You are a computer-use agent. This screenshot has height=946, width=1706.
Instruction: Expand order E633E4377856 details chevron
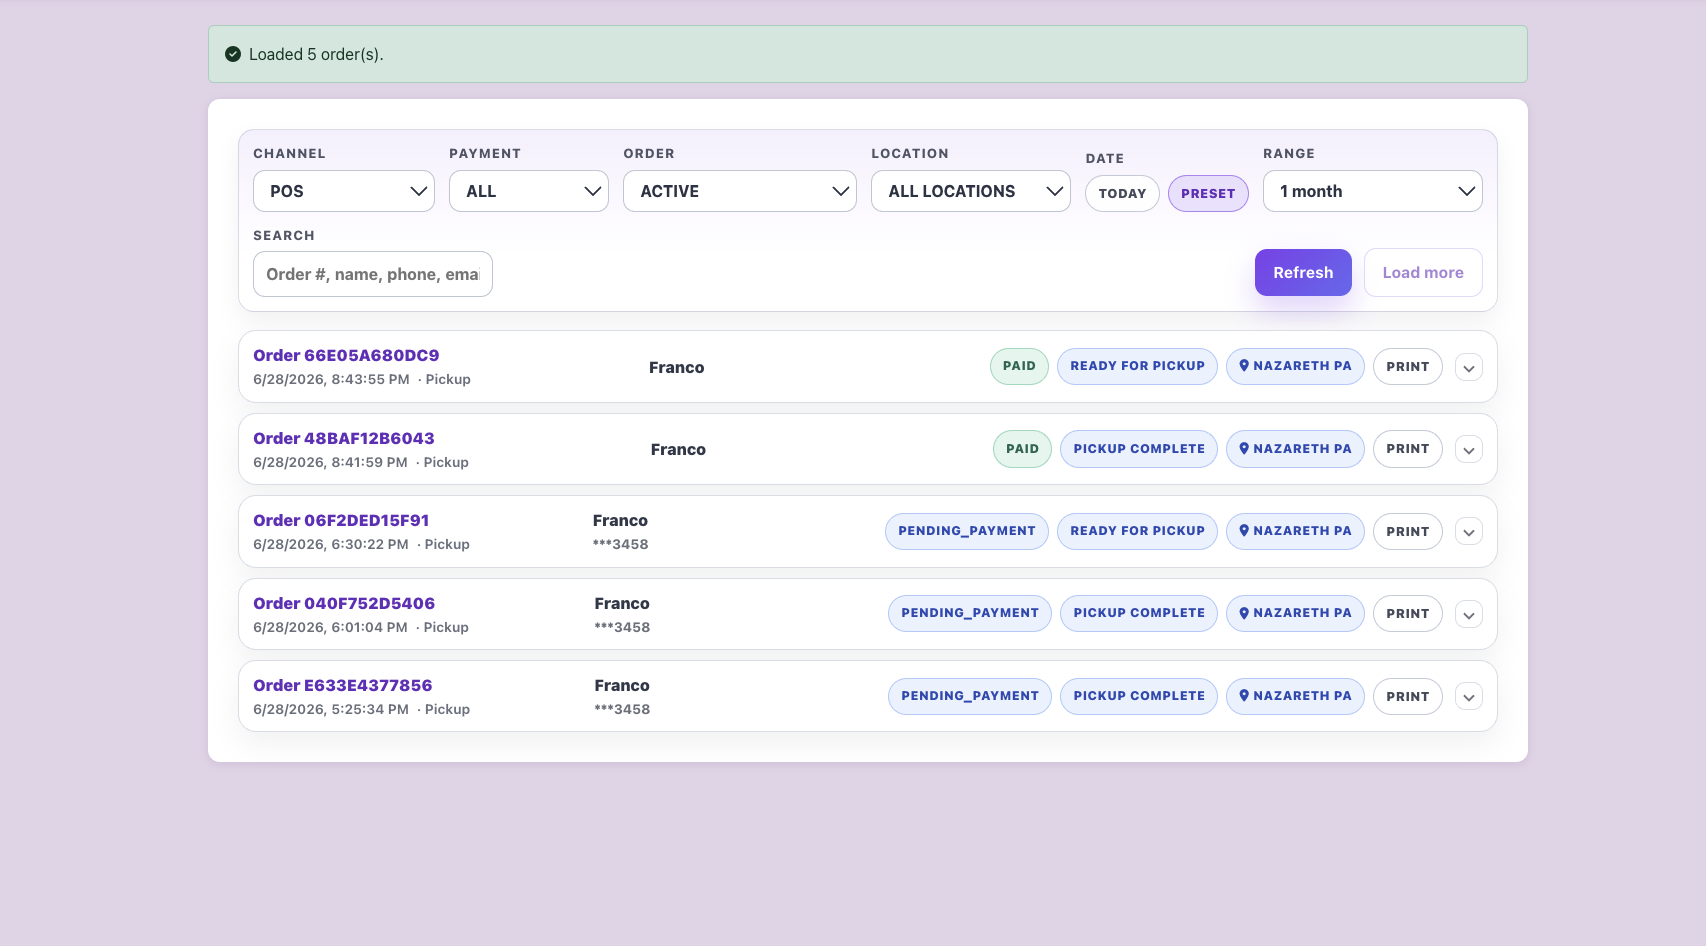tap(1468, 697)
